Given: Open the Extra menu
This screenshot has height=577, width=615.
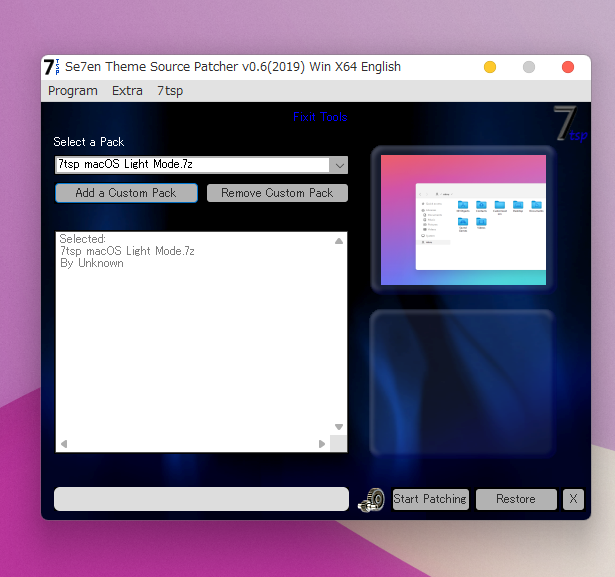Looking at the screenshot, I should (x=127, y=91).
